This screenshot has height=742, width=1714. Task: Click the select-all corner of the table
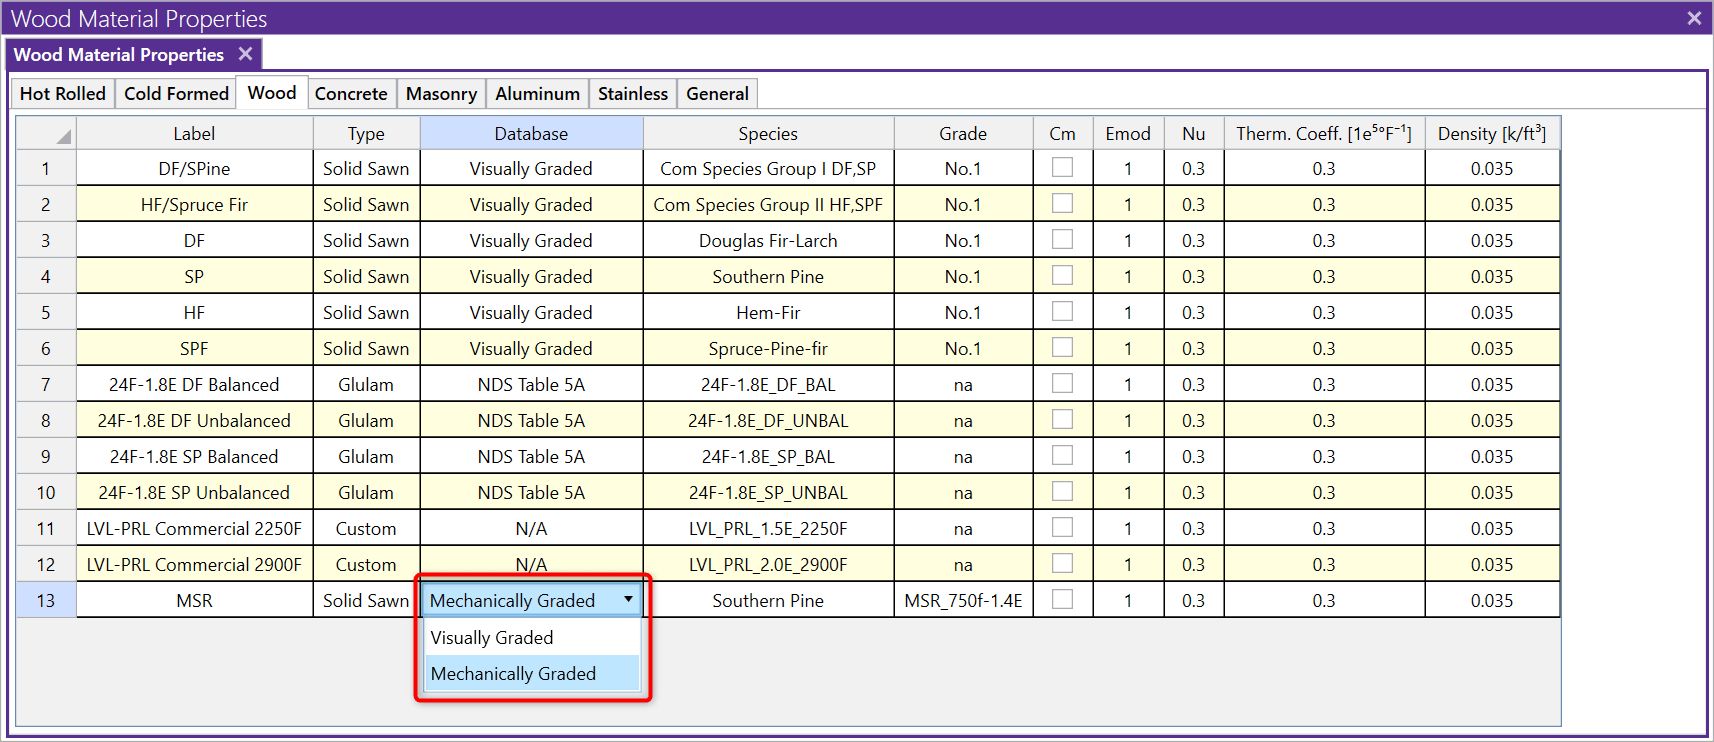point(47,134)
